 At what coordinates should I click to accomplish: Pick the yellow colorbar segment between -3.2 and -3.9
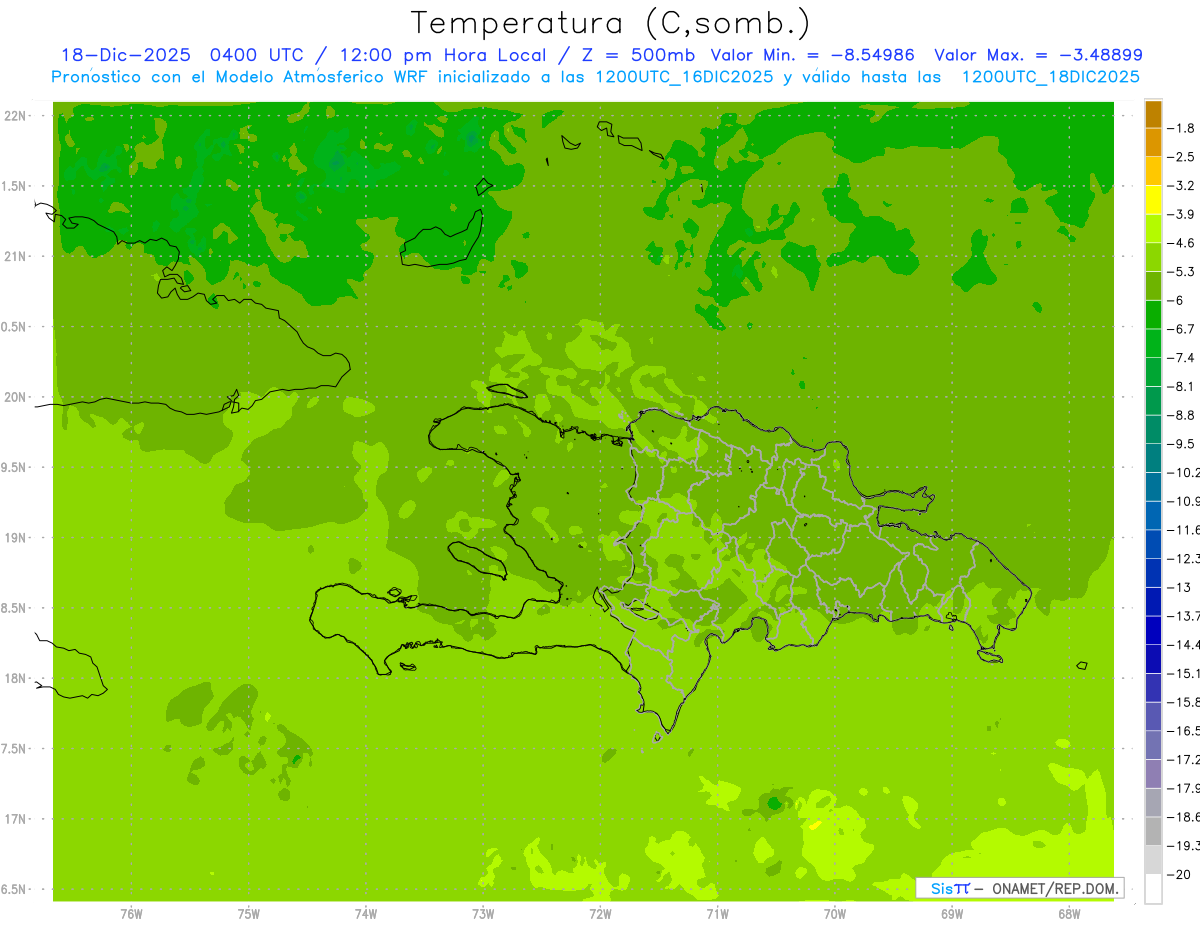pos(1154,200)
